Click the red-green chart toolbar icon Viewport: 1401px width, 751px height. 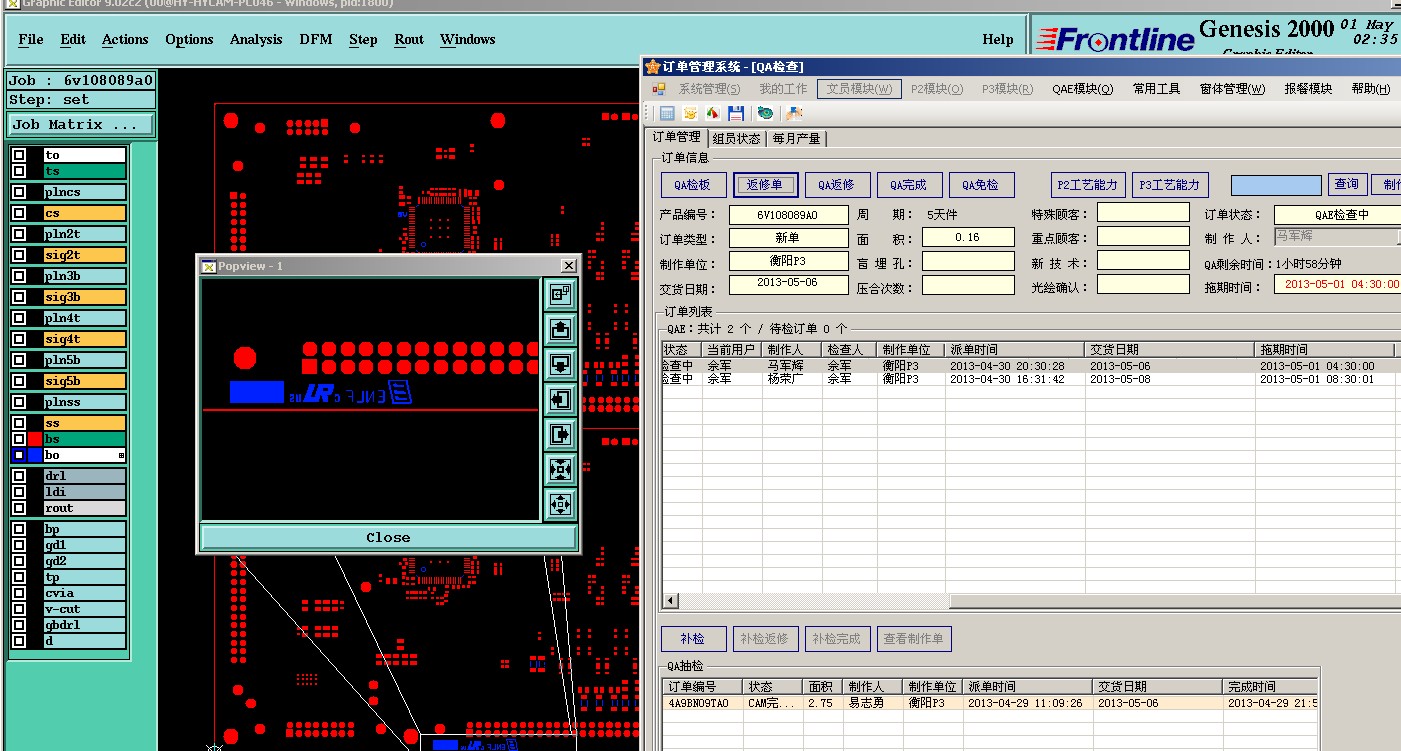713,113
